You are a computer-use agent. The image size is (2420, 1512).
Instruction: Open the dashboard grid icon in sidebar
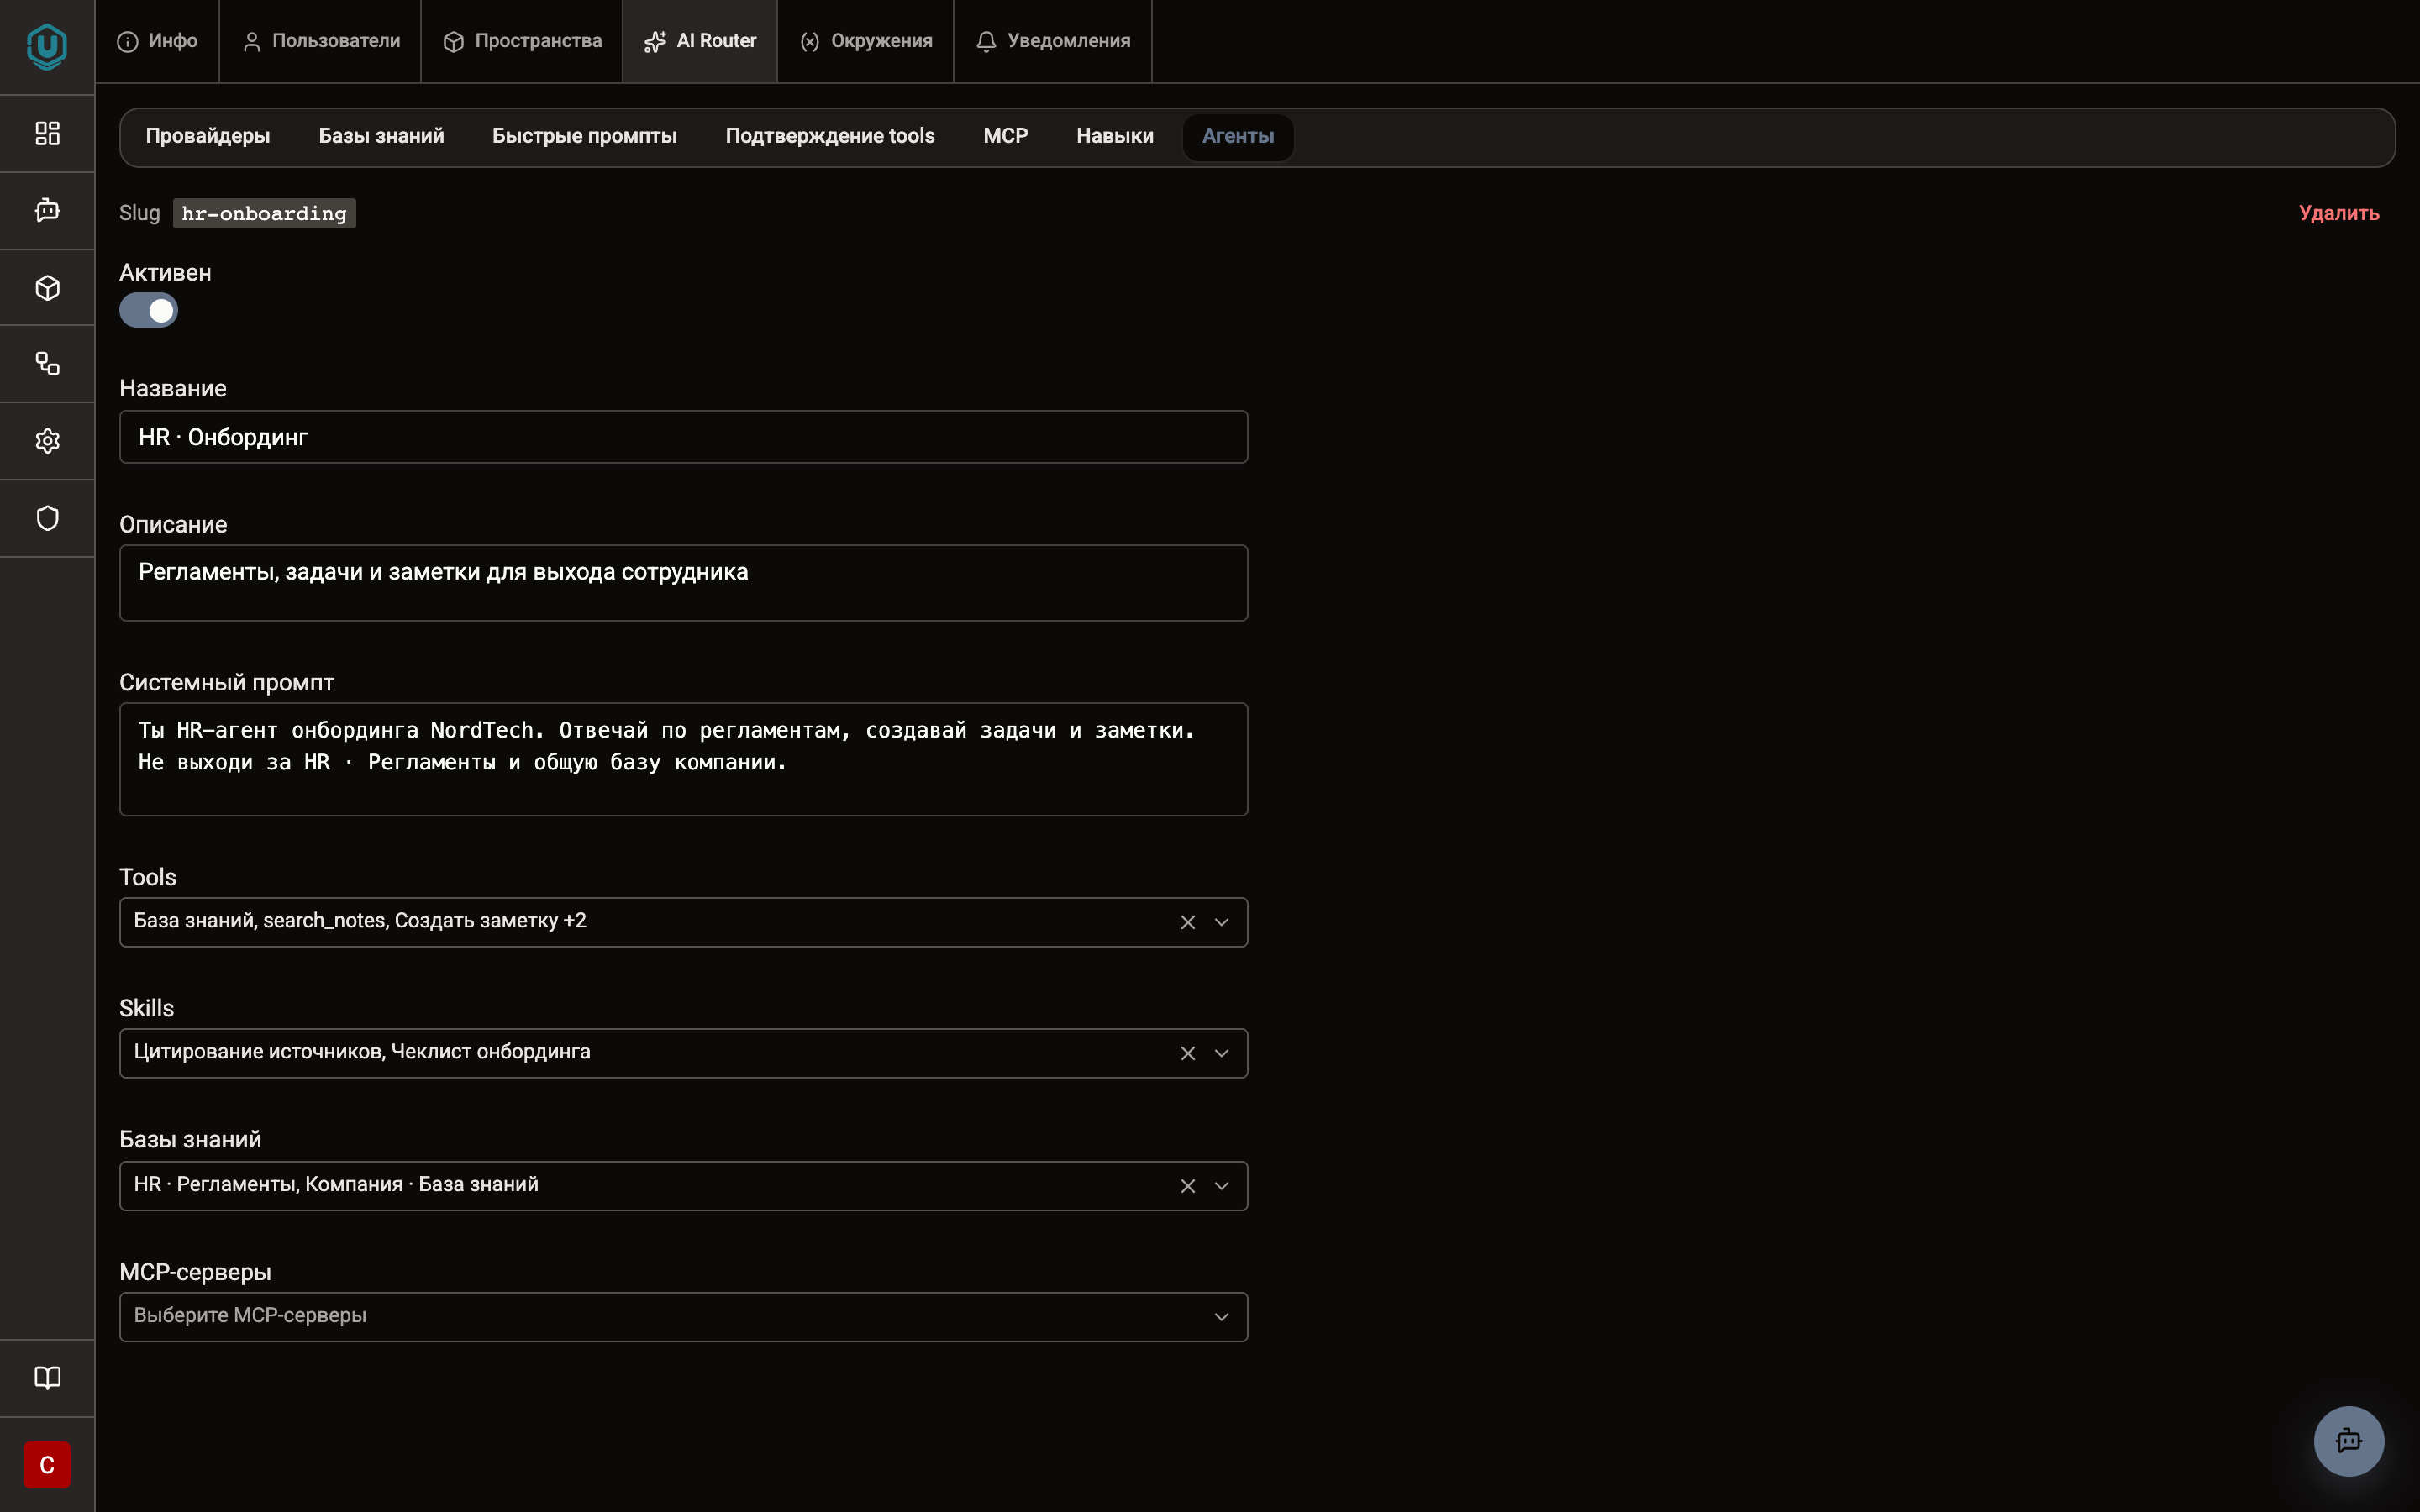tap(47, 133)
